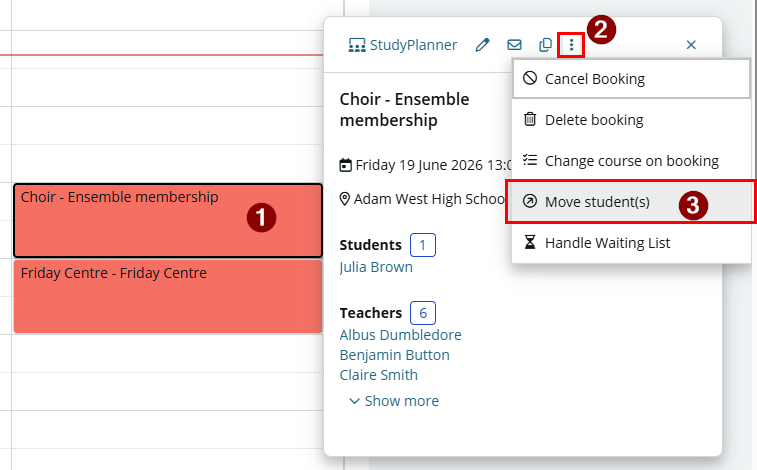The image size is (757, 470).
Task: Choose Move student(s) option
Action: point(631,202)
